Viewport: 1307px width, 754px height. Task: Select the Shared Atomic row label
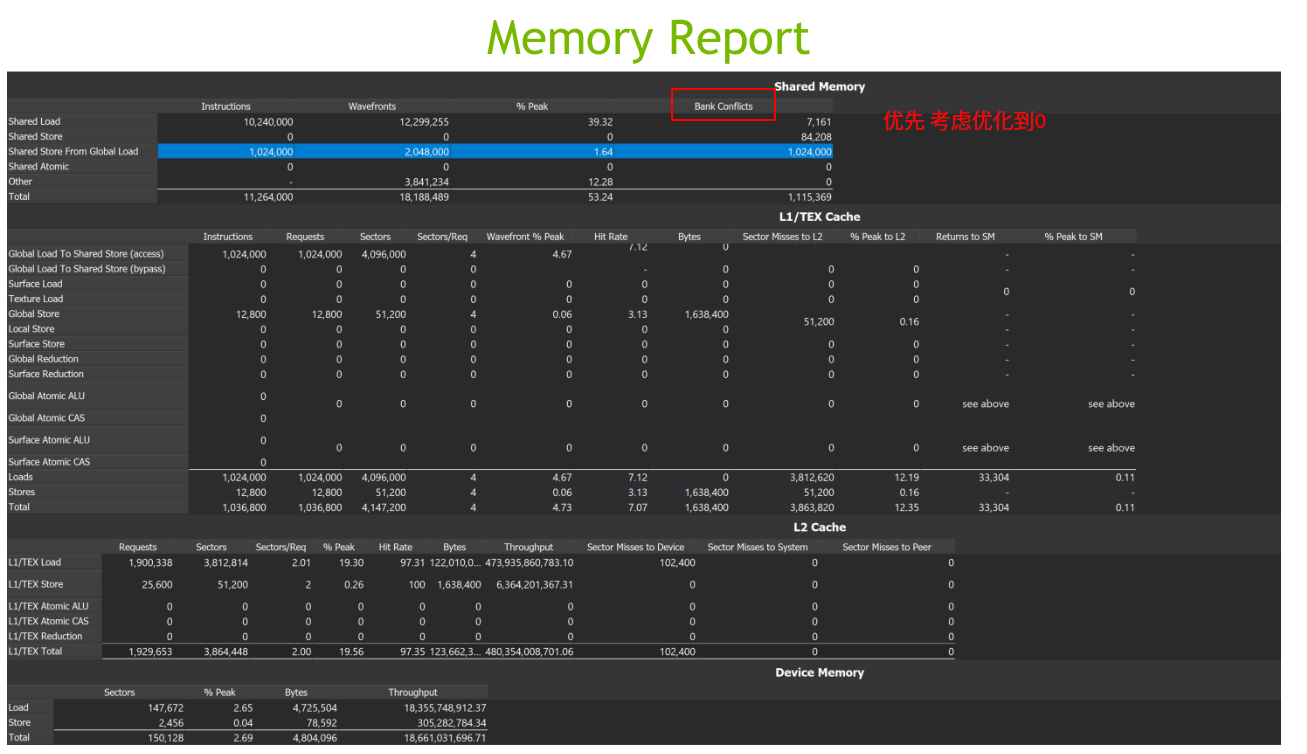click(x=39, y=167)
